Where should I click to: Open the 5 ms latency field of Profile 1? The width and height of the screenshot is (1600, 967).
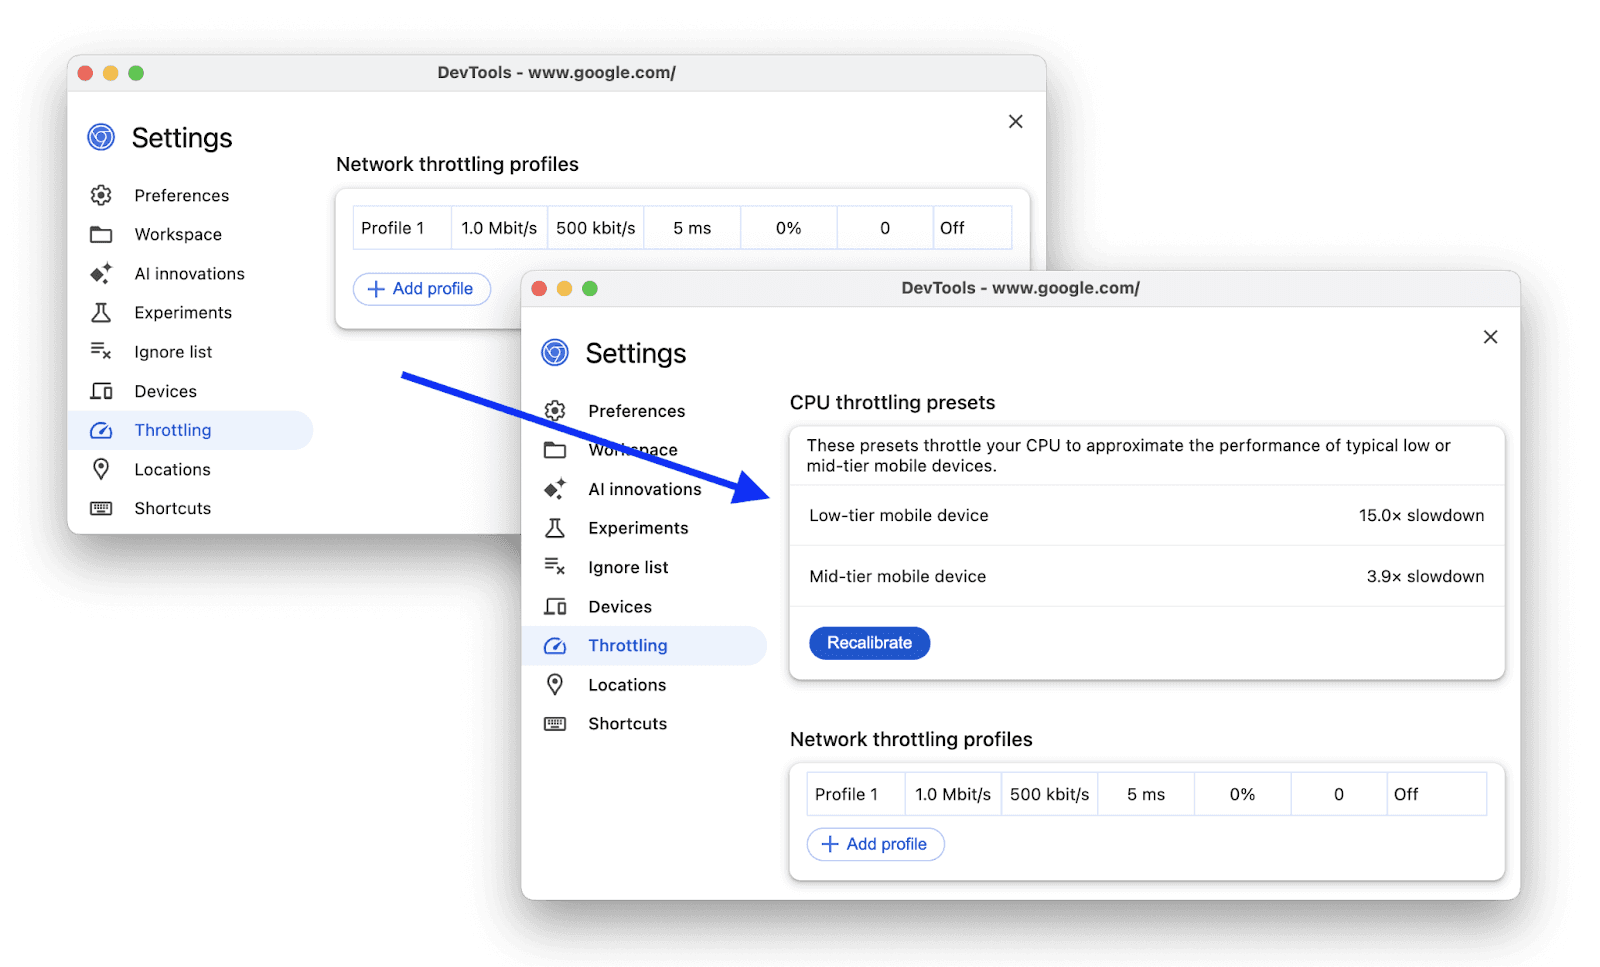1146,793
